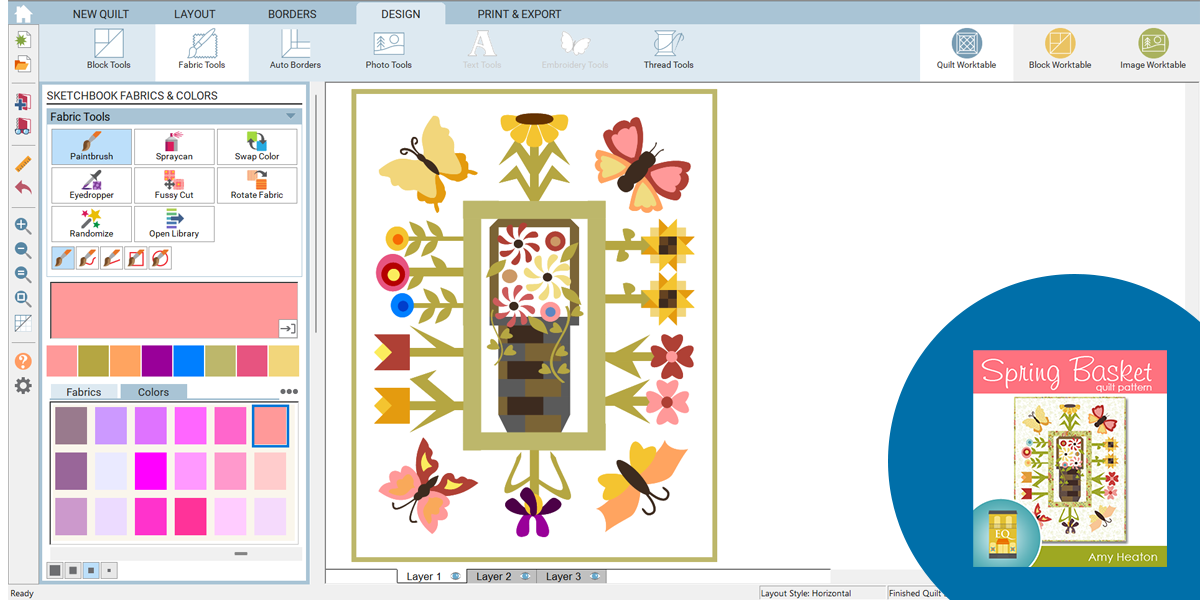This screenshot has width=1200, height=600.
Task: Pick the blue swatch in the recent colors row
Action: 188,361
